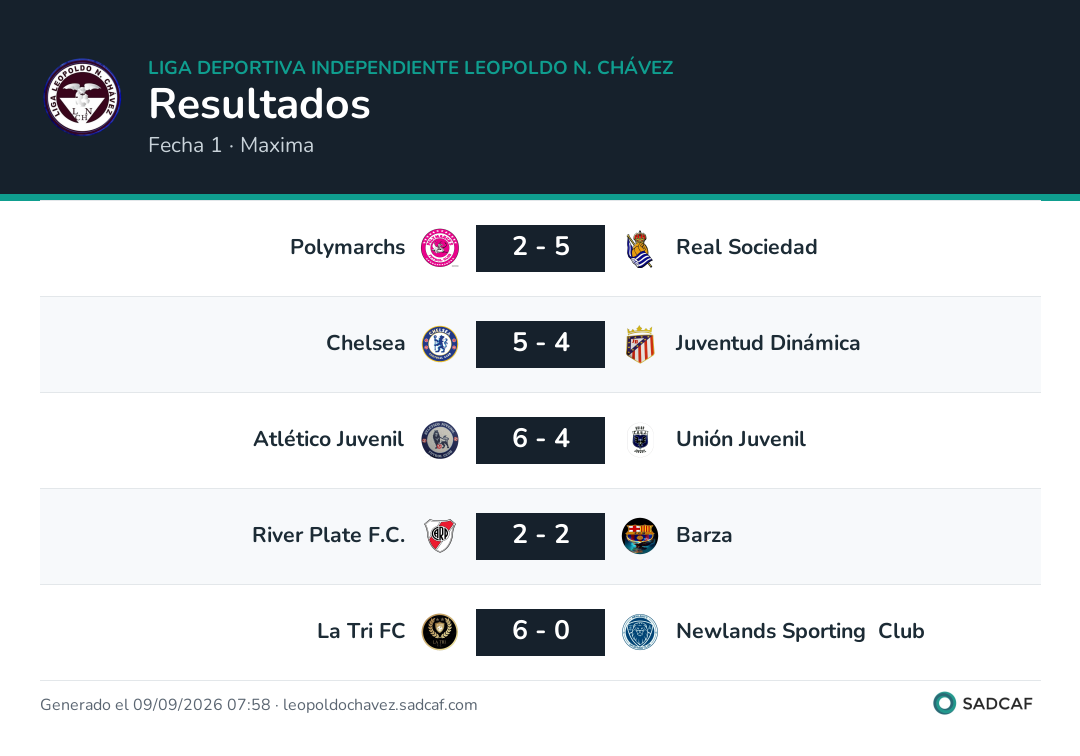Viewport: 1080px width, 756px height.
Task: Click the Liga Leopoldo N. Chávez logo
Action: pyautogui.click(x=83, y=97)
